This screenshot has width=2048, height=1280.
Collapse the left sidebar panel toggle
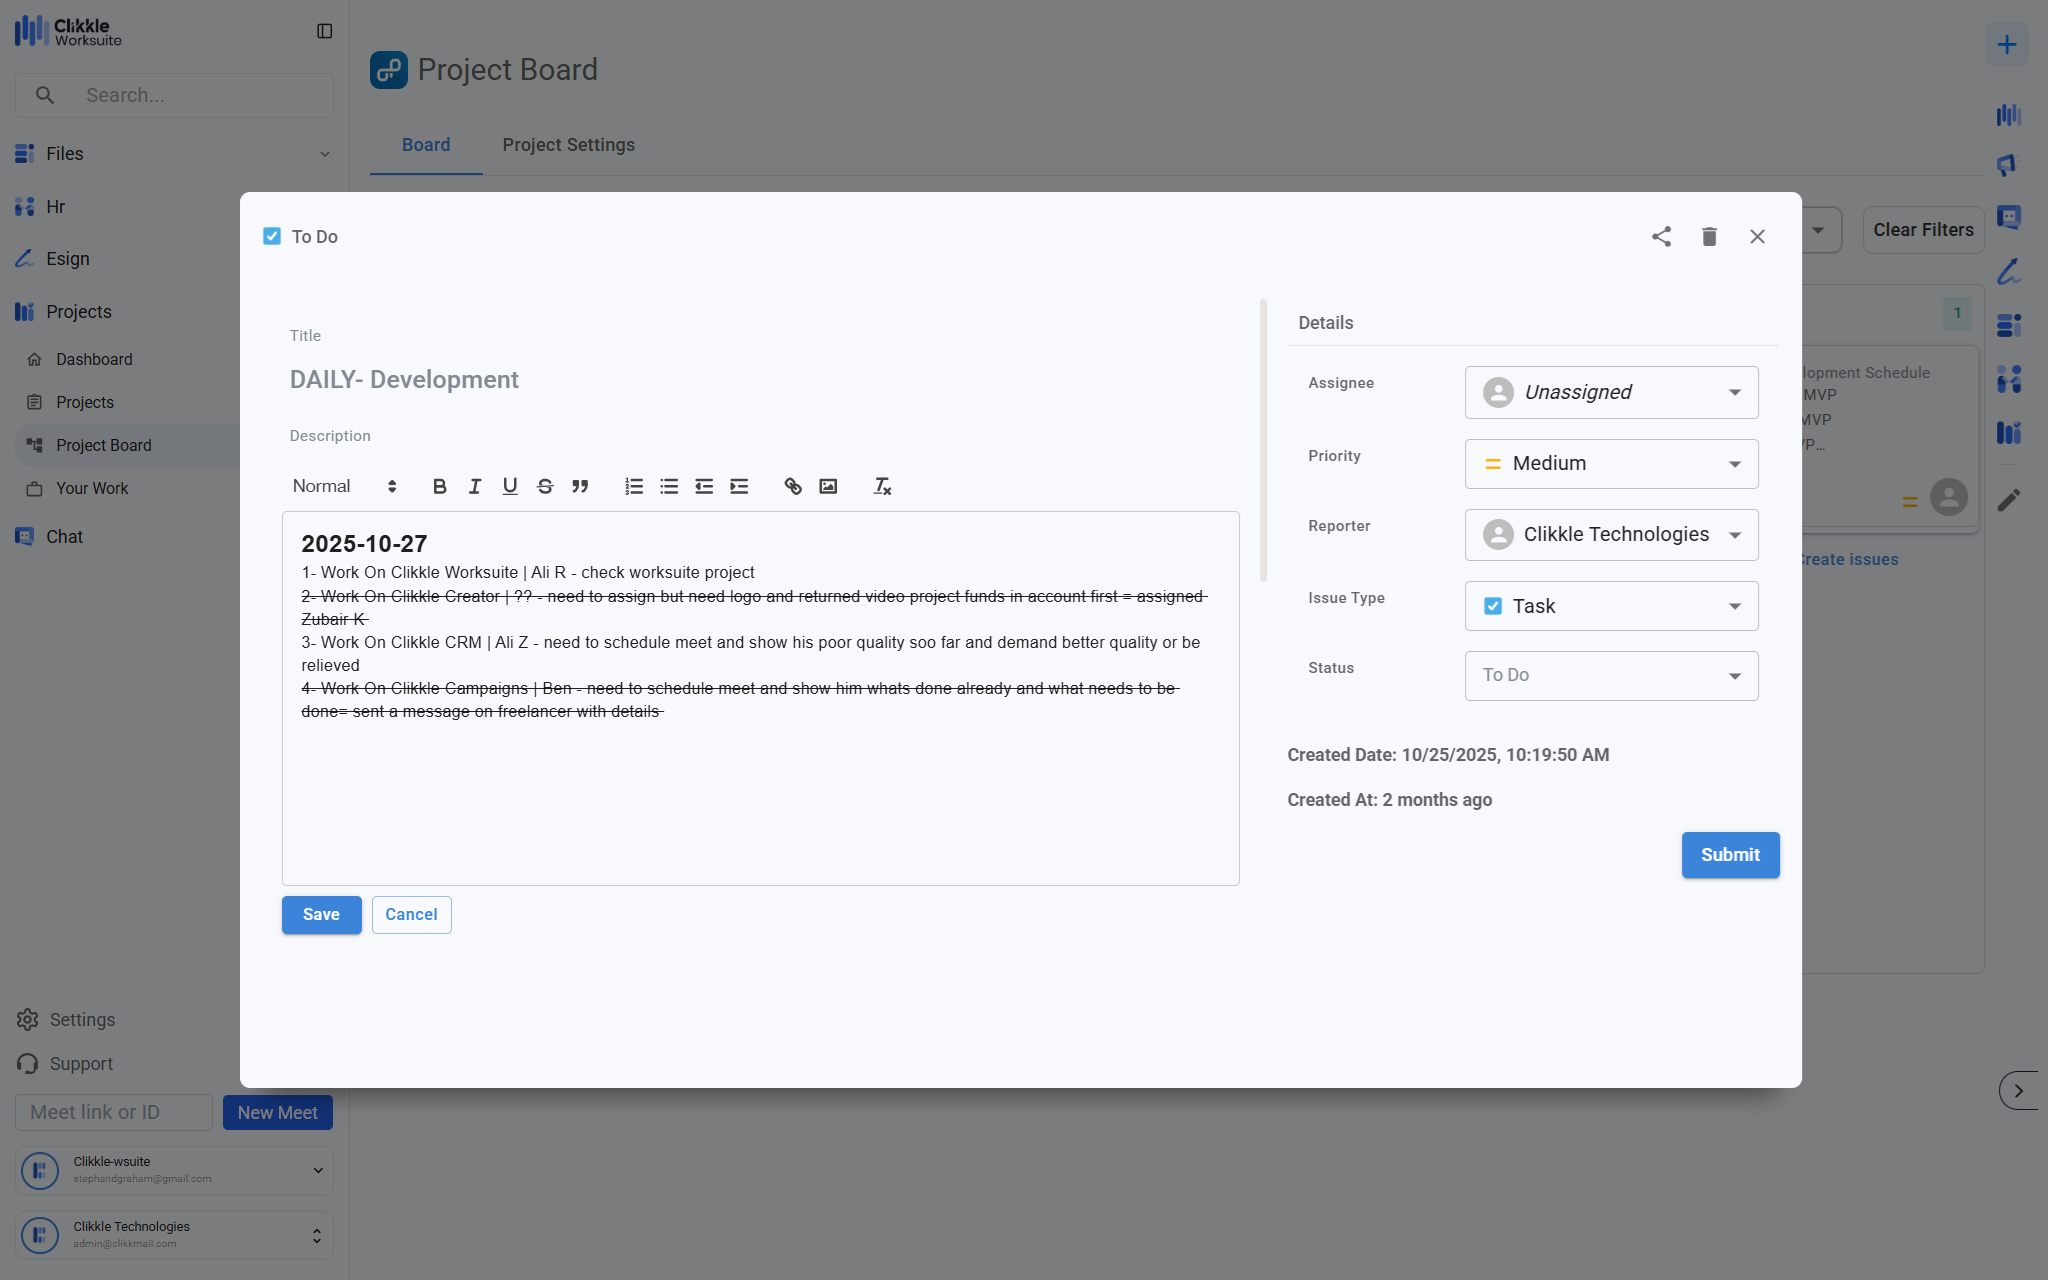coord(324,31)
